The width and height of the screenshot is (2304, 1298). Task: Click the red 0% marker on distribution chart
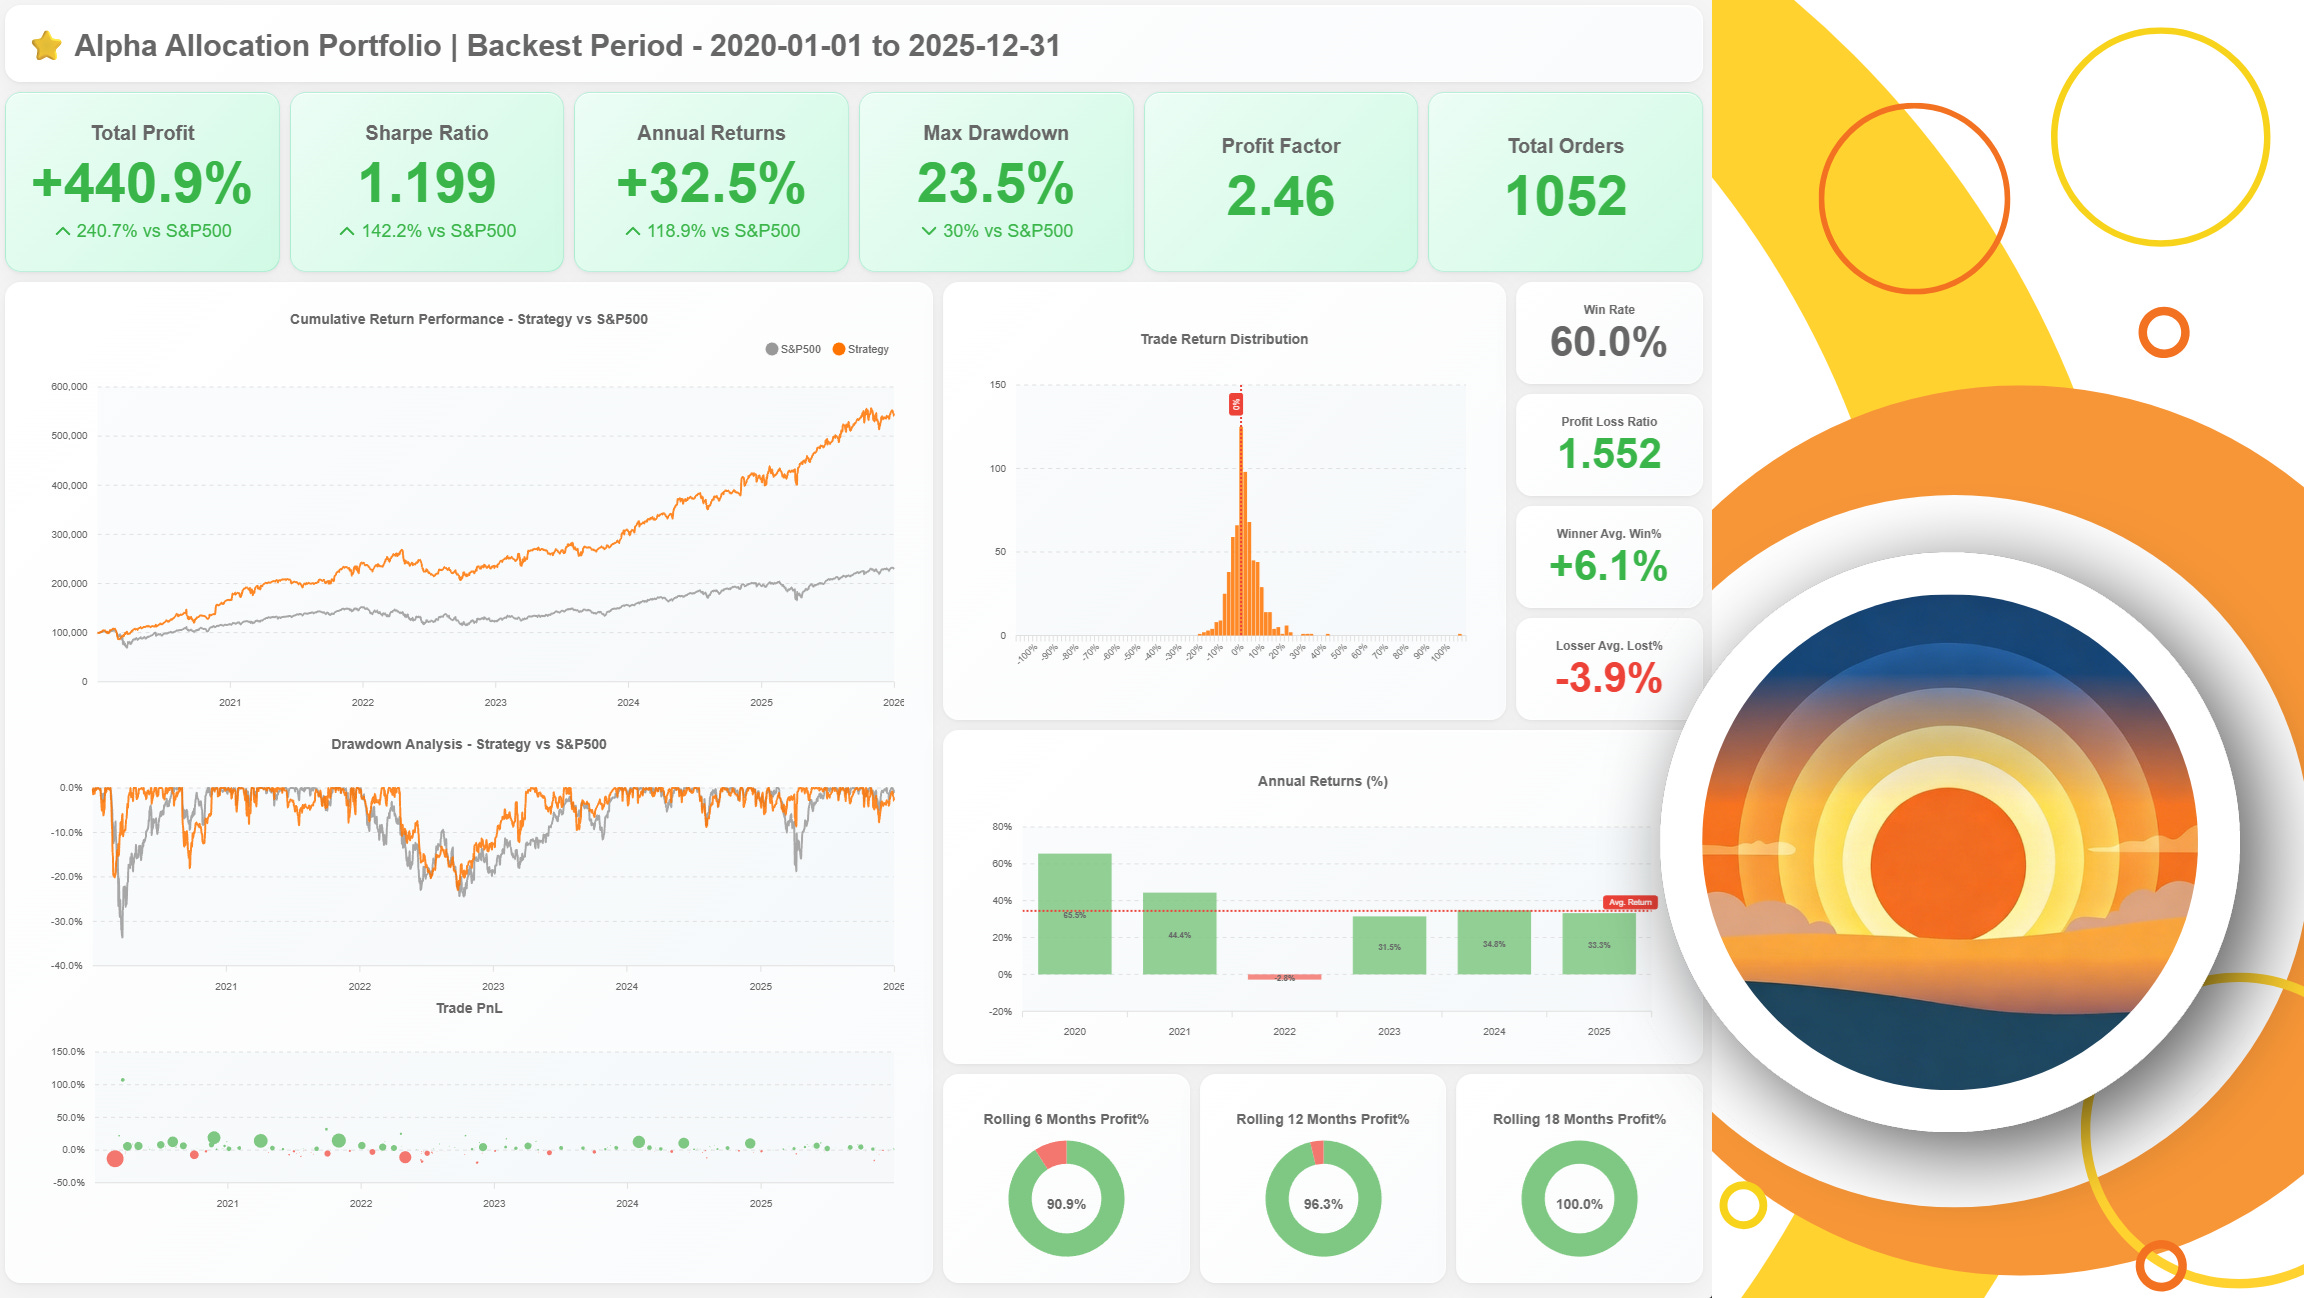tap(1236, 404)
